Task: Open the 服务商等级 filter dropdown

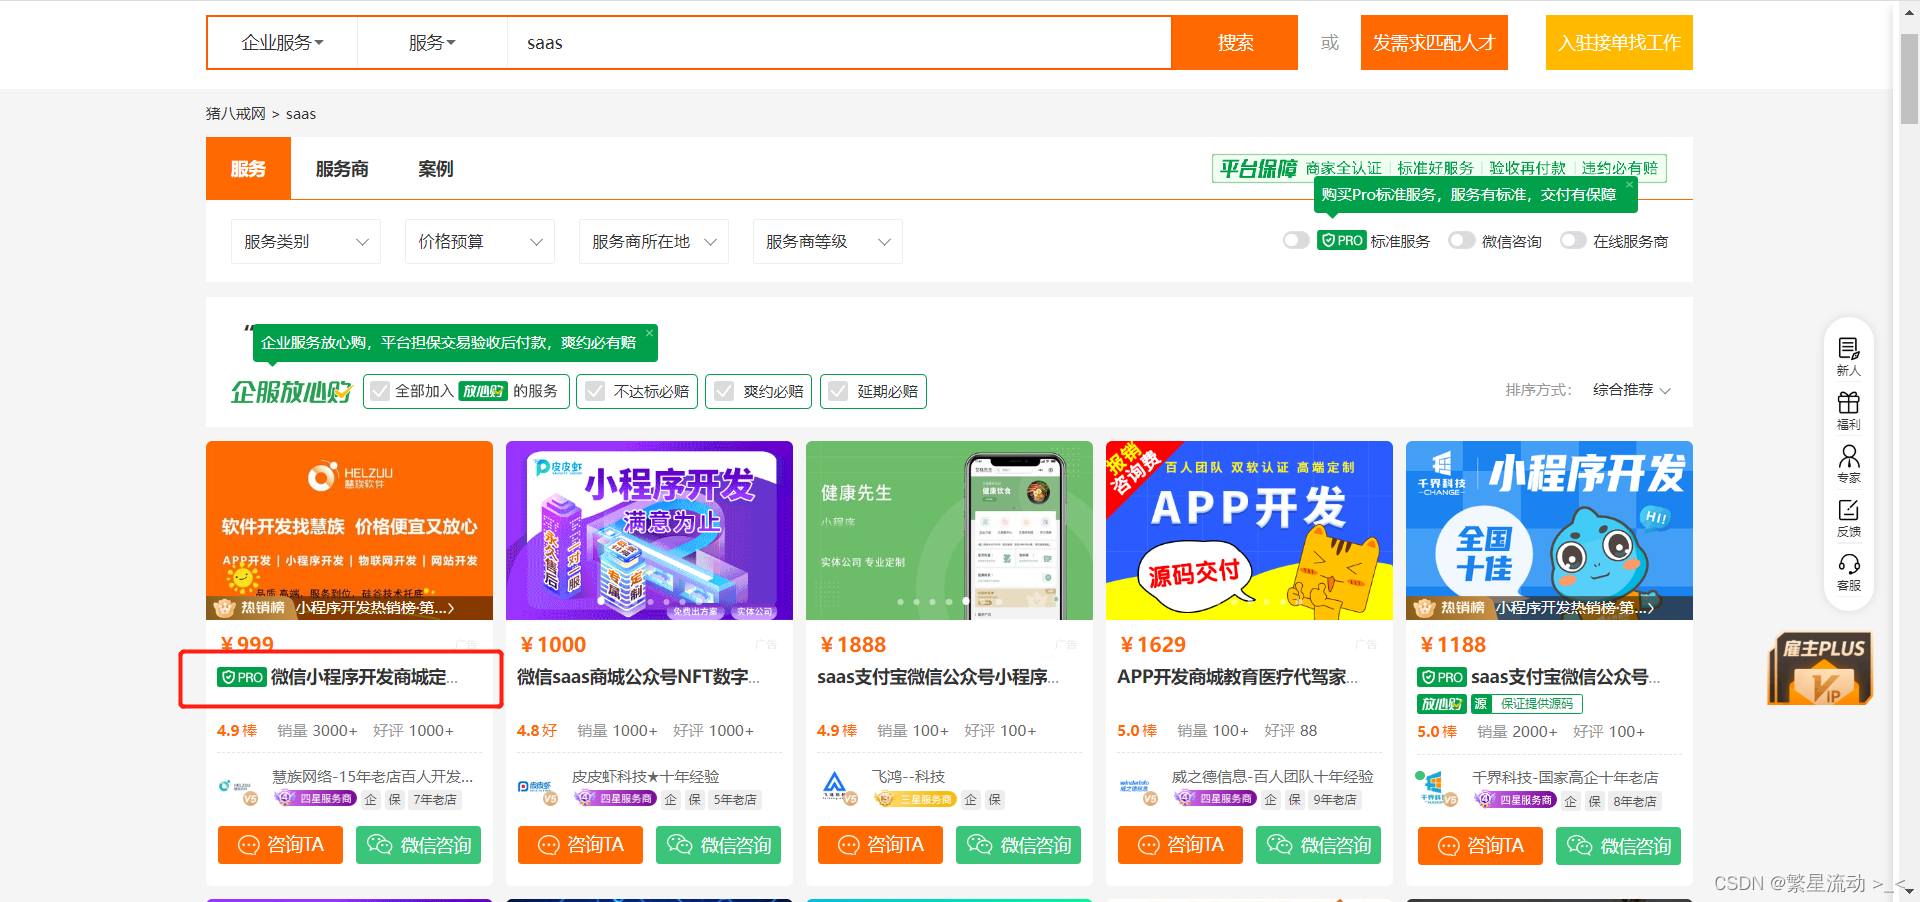Action: [x=828, y=241]
